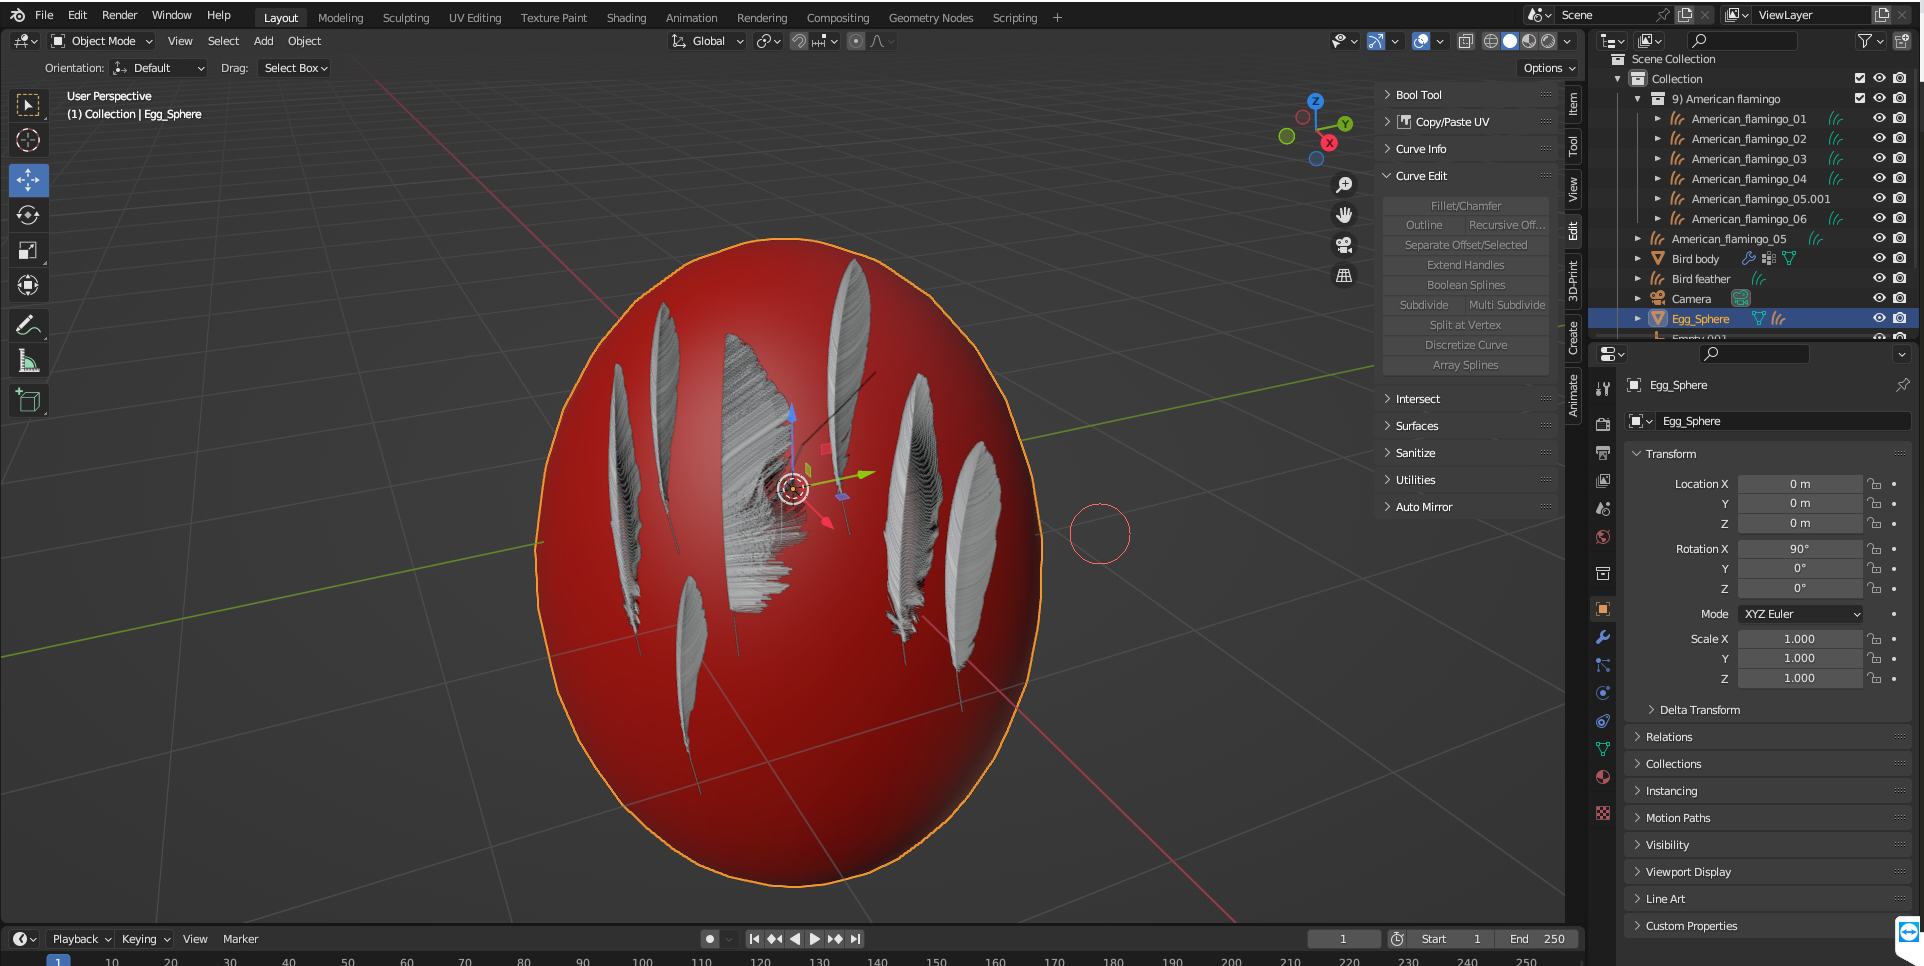Click the Discretize Curve button
Image resolution: width=1924 pixels, height=966 pixels.
point(1466,345)
